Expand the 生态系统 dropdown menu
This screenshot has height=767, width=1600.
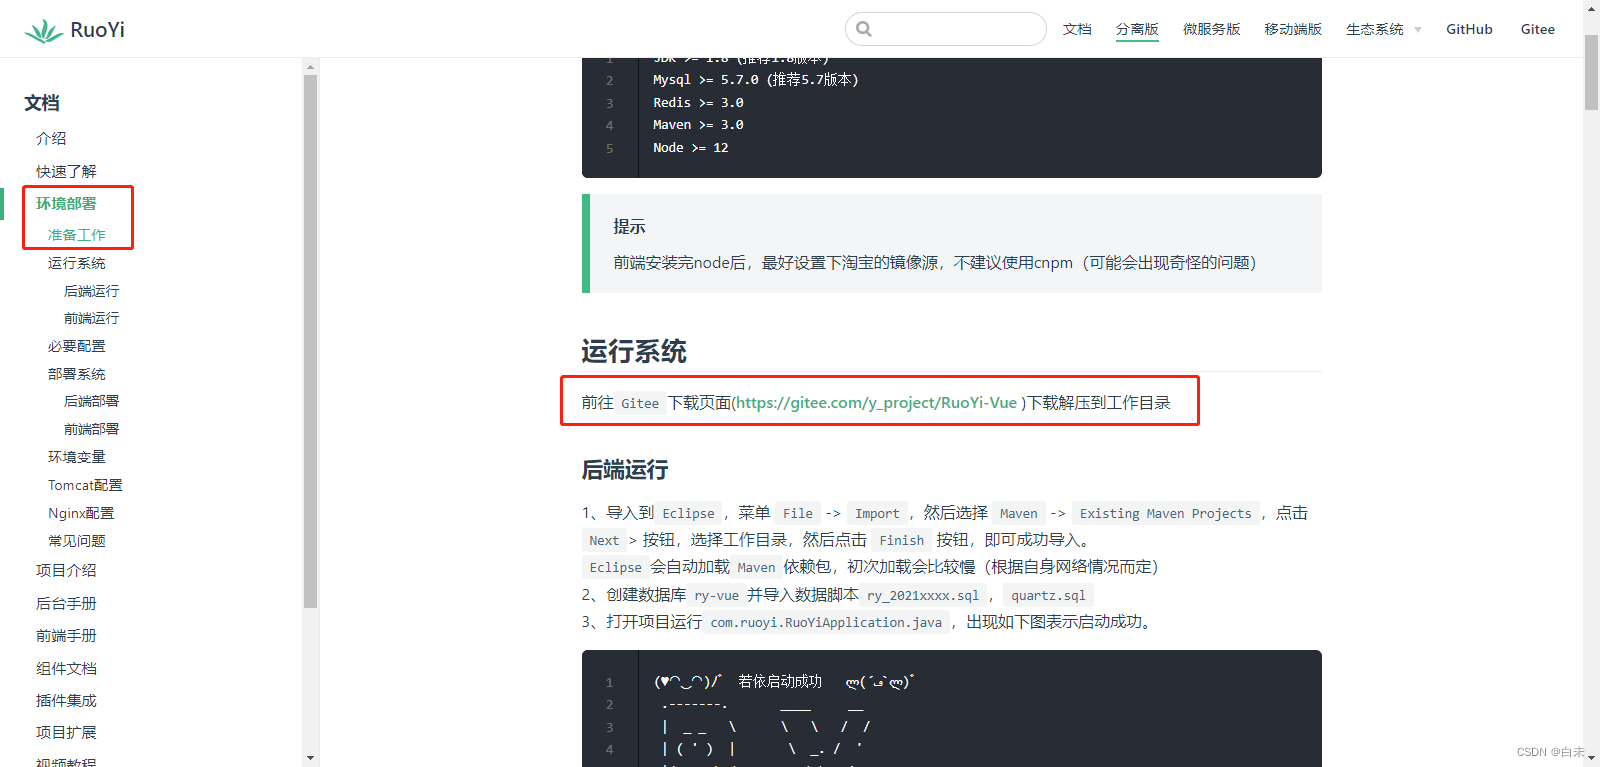[1383, 29]
